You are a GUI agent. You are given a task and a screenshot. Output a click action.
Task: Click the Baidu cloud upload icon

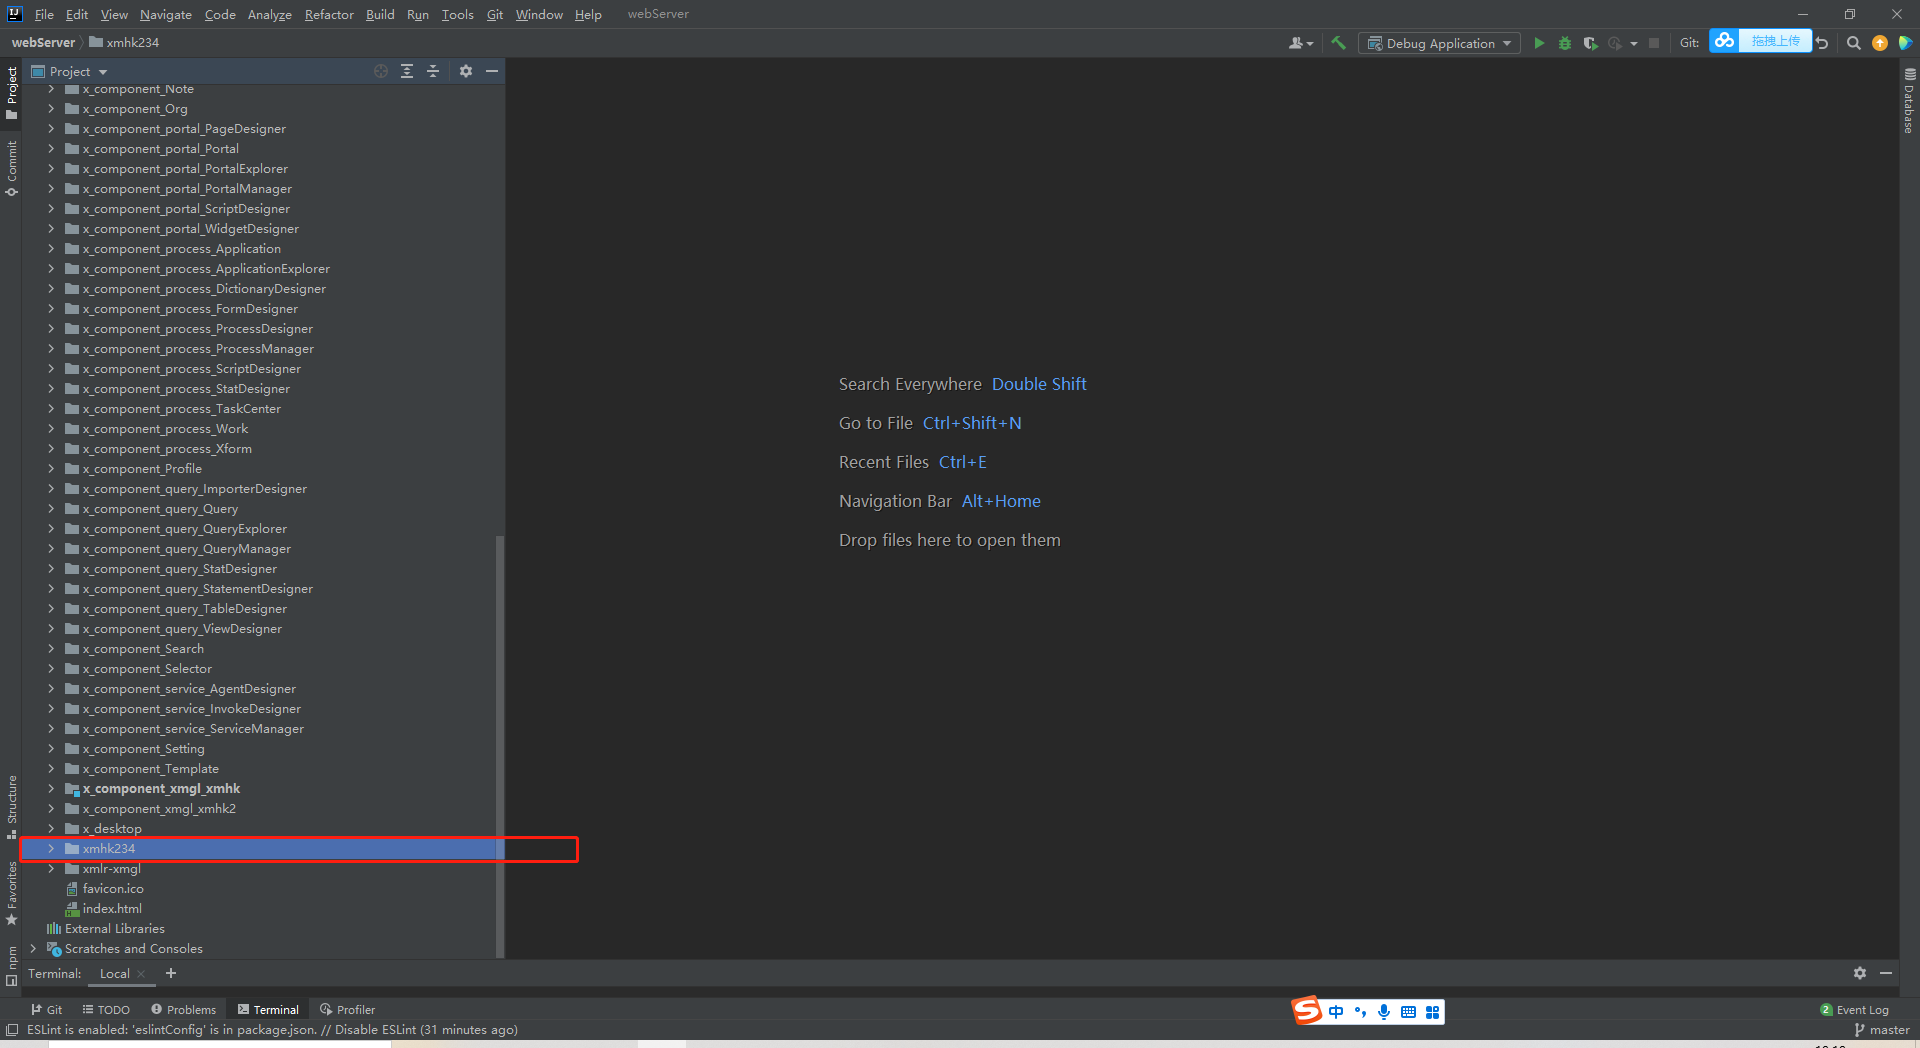pos(1724,41)
